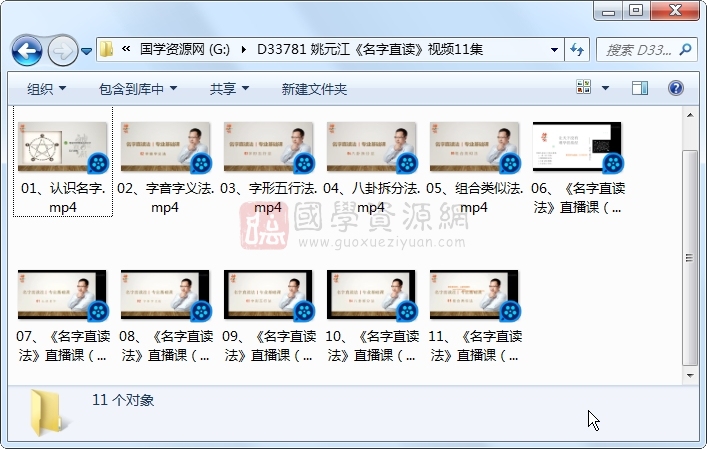Screen dimensions: 707x449
Task: Expand hidden path chevron «
Action: (x=126, y=48)
